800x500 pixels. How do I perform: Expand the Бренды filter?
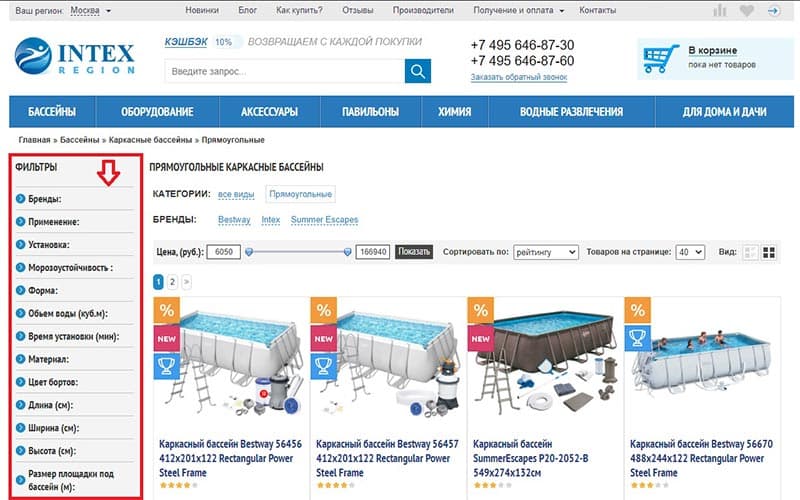coord(74,198)
